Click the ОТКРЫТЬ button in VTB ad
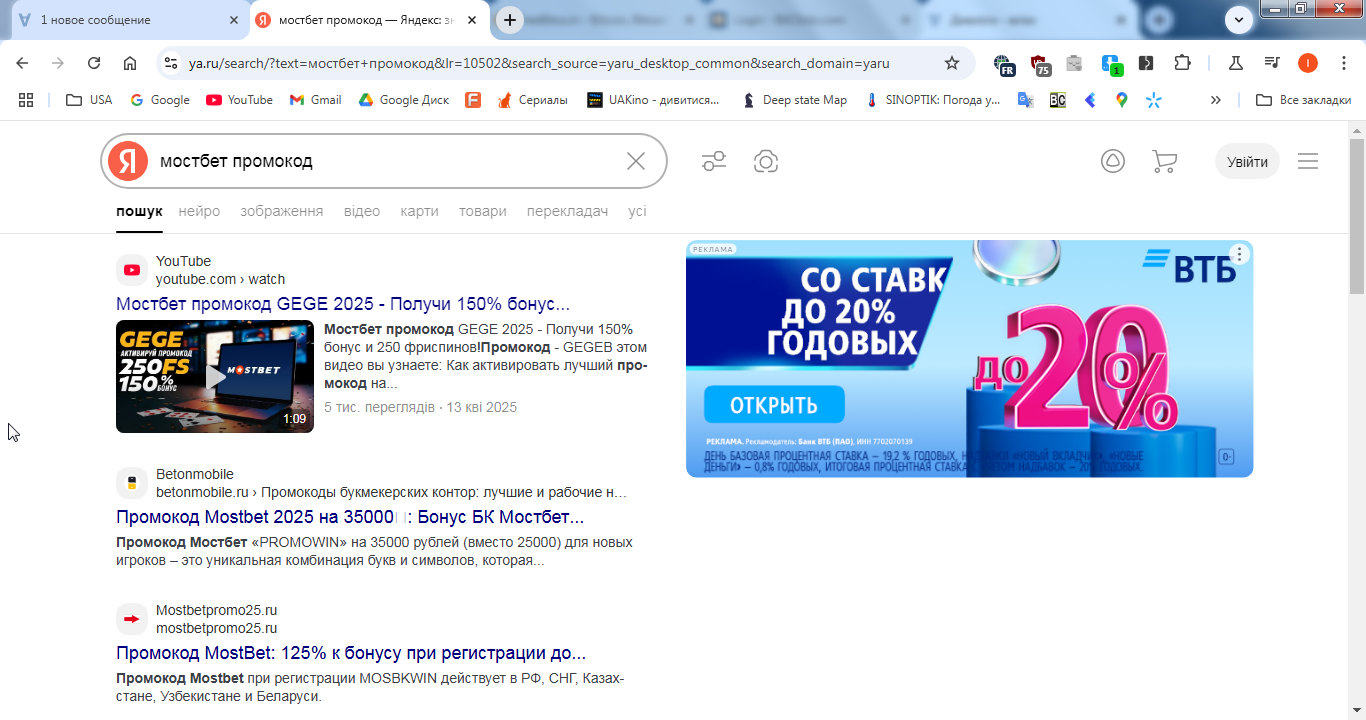 coord(774,405)
